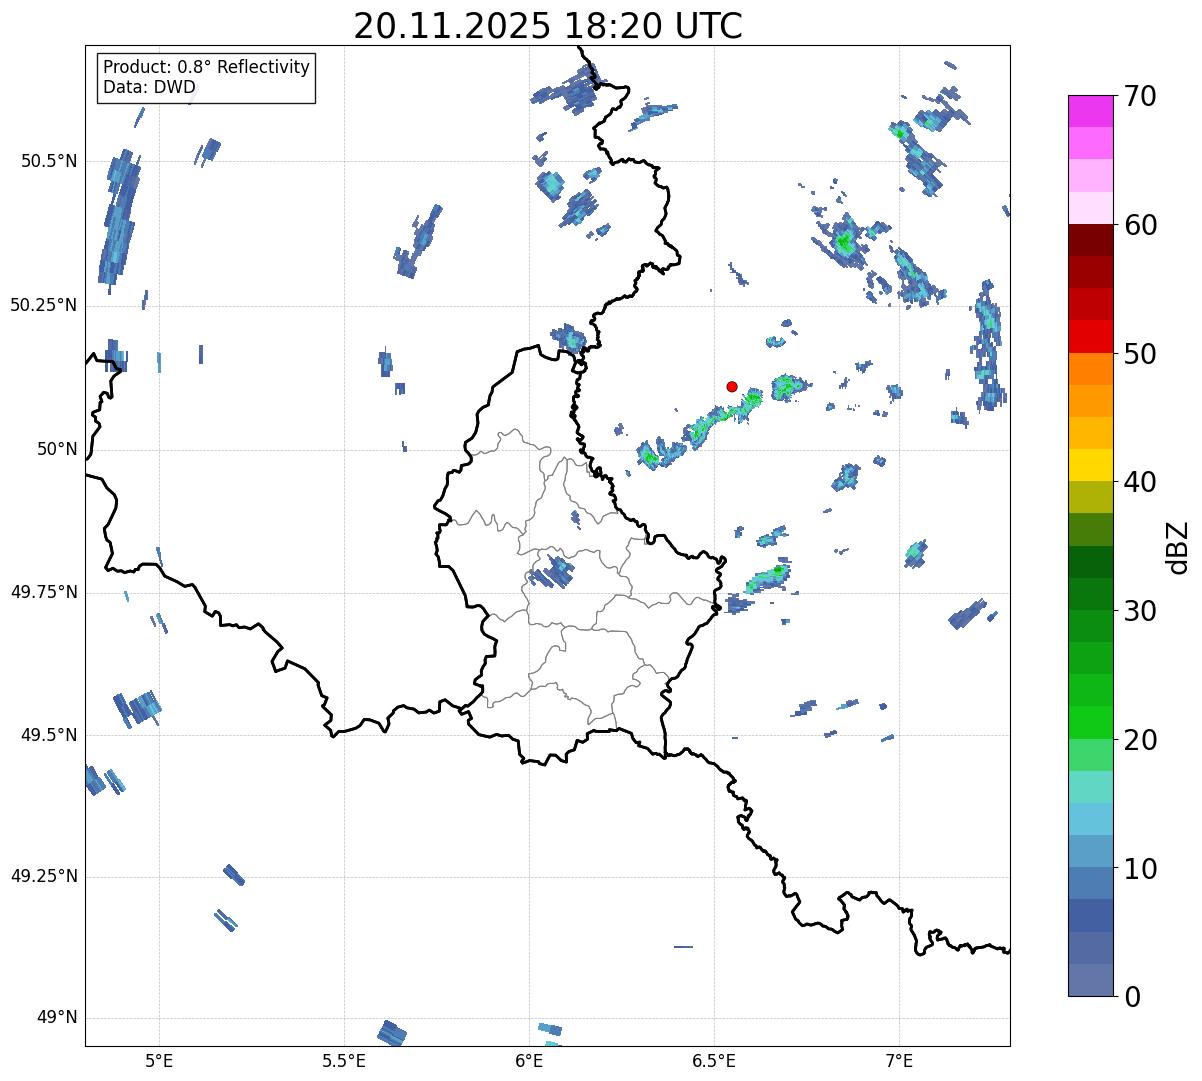Click the 6°E longitude label
The width and height of the screenshot is (1202, 1081).
click(529, 1060)
